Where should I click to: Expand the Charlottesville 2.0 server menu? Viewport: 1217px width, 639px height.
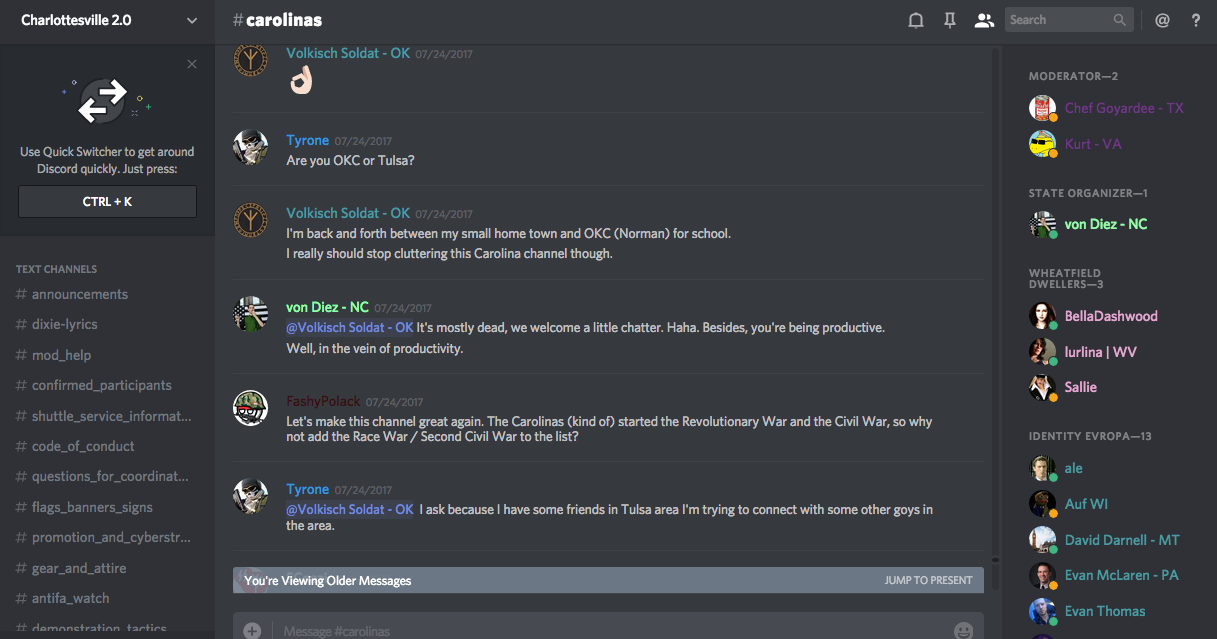point(191,20)
